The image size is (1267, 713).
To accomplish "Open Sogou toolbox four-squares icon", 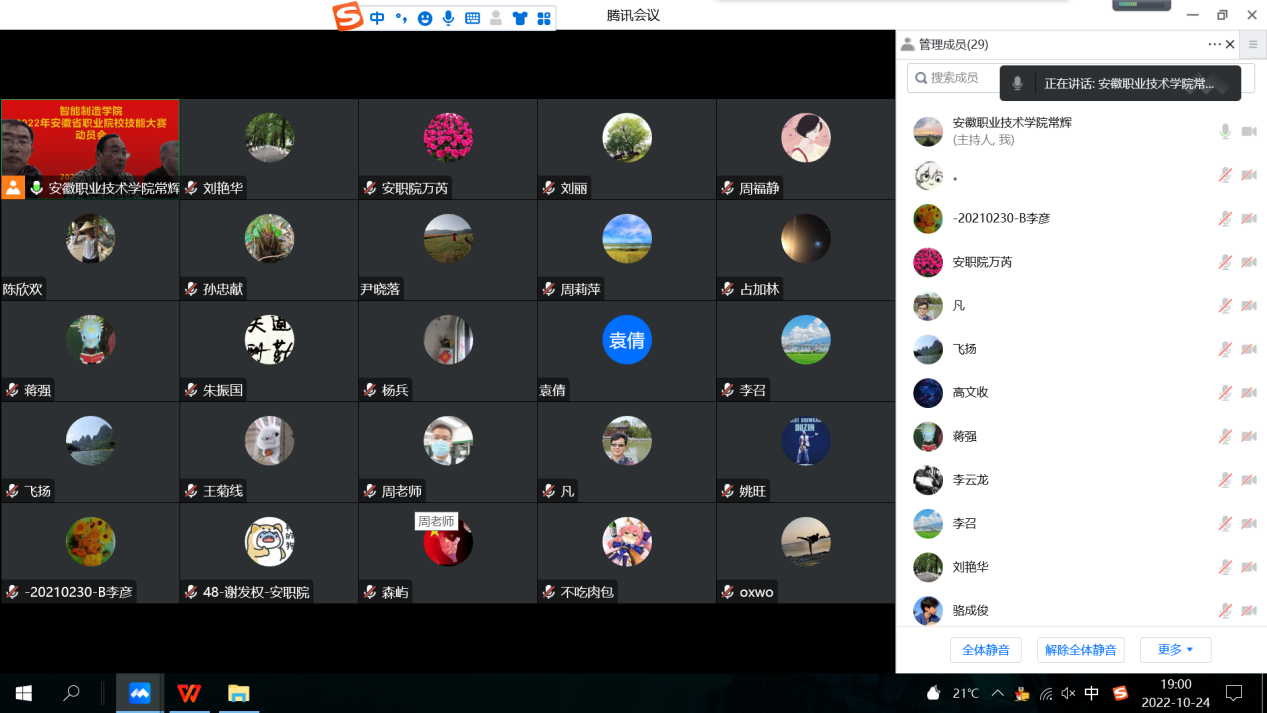I will (x=543, y=18).
